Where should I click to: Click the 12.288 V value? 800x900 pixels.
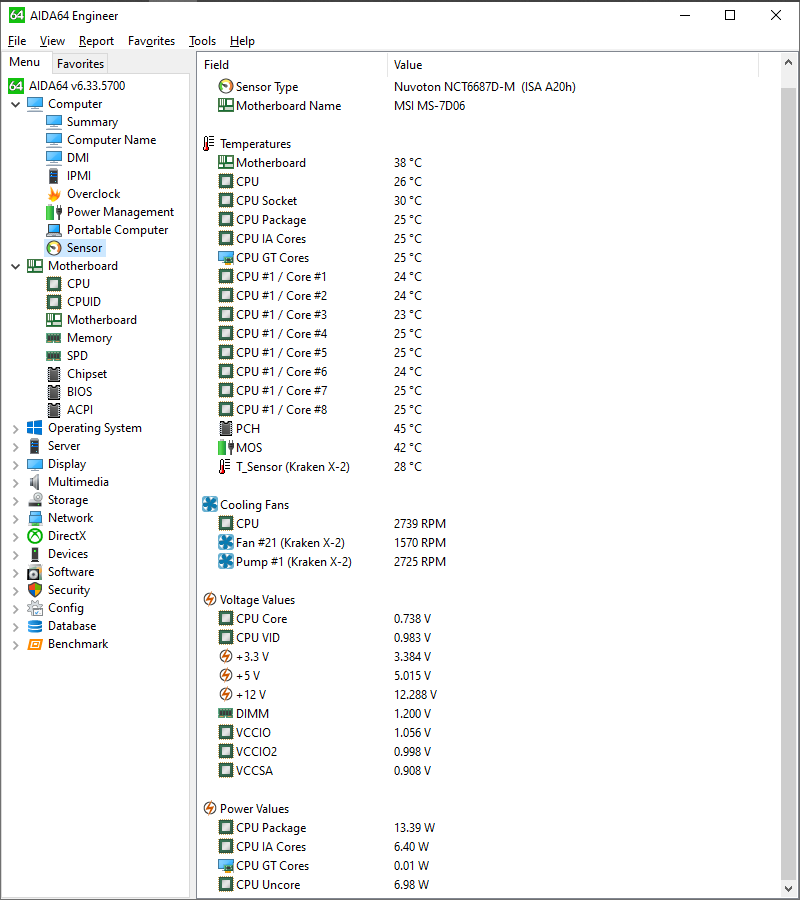(415, 695)
